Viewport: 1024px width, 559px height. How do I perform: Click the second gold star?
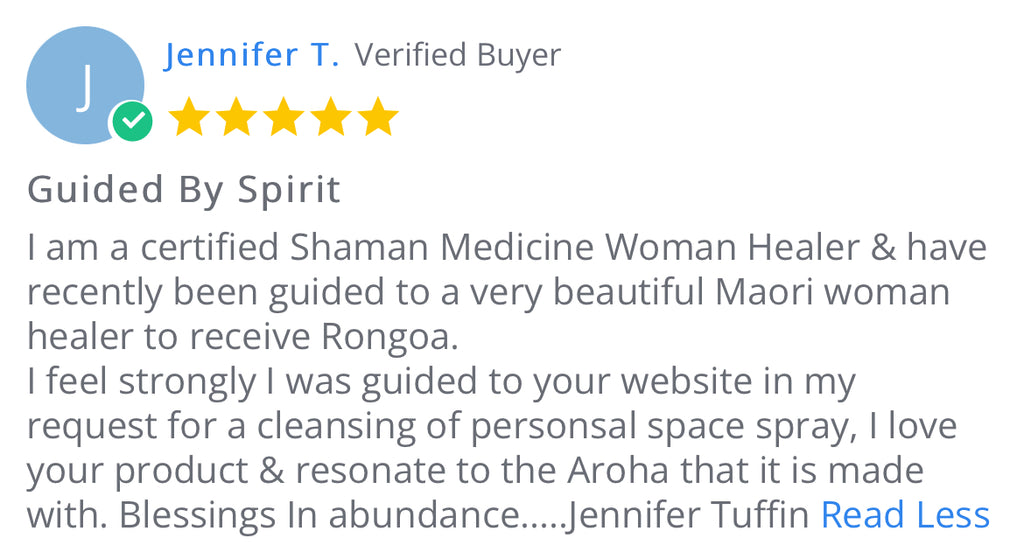coord(236,116)
